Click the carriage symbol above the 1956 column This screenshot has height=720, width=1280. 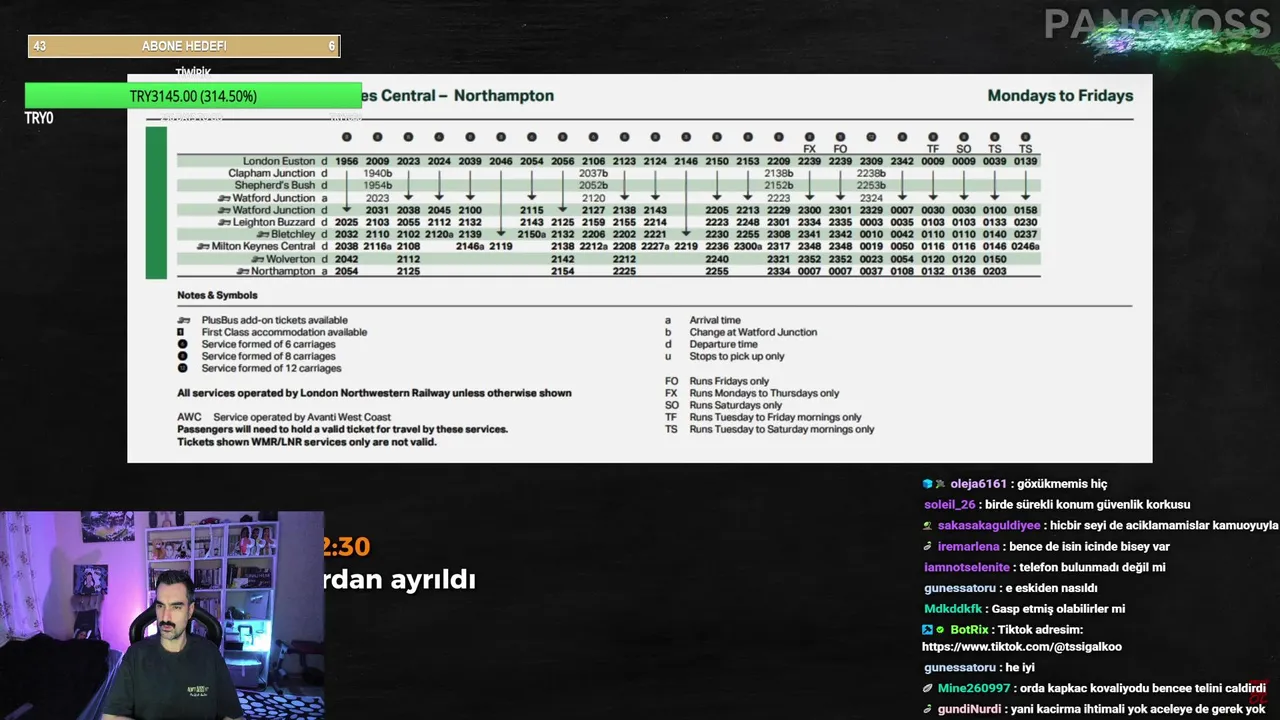pyautogui.click(x=347, y=137)
